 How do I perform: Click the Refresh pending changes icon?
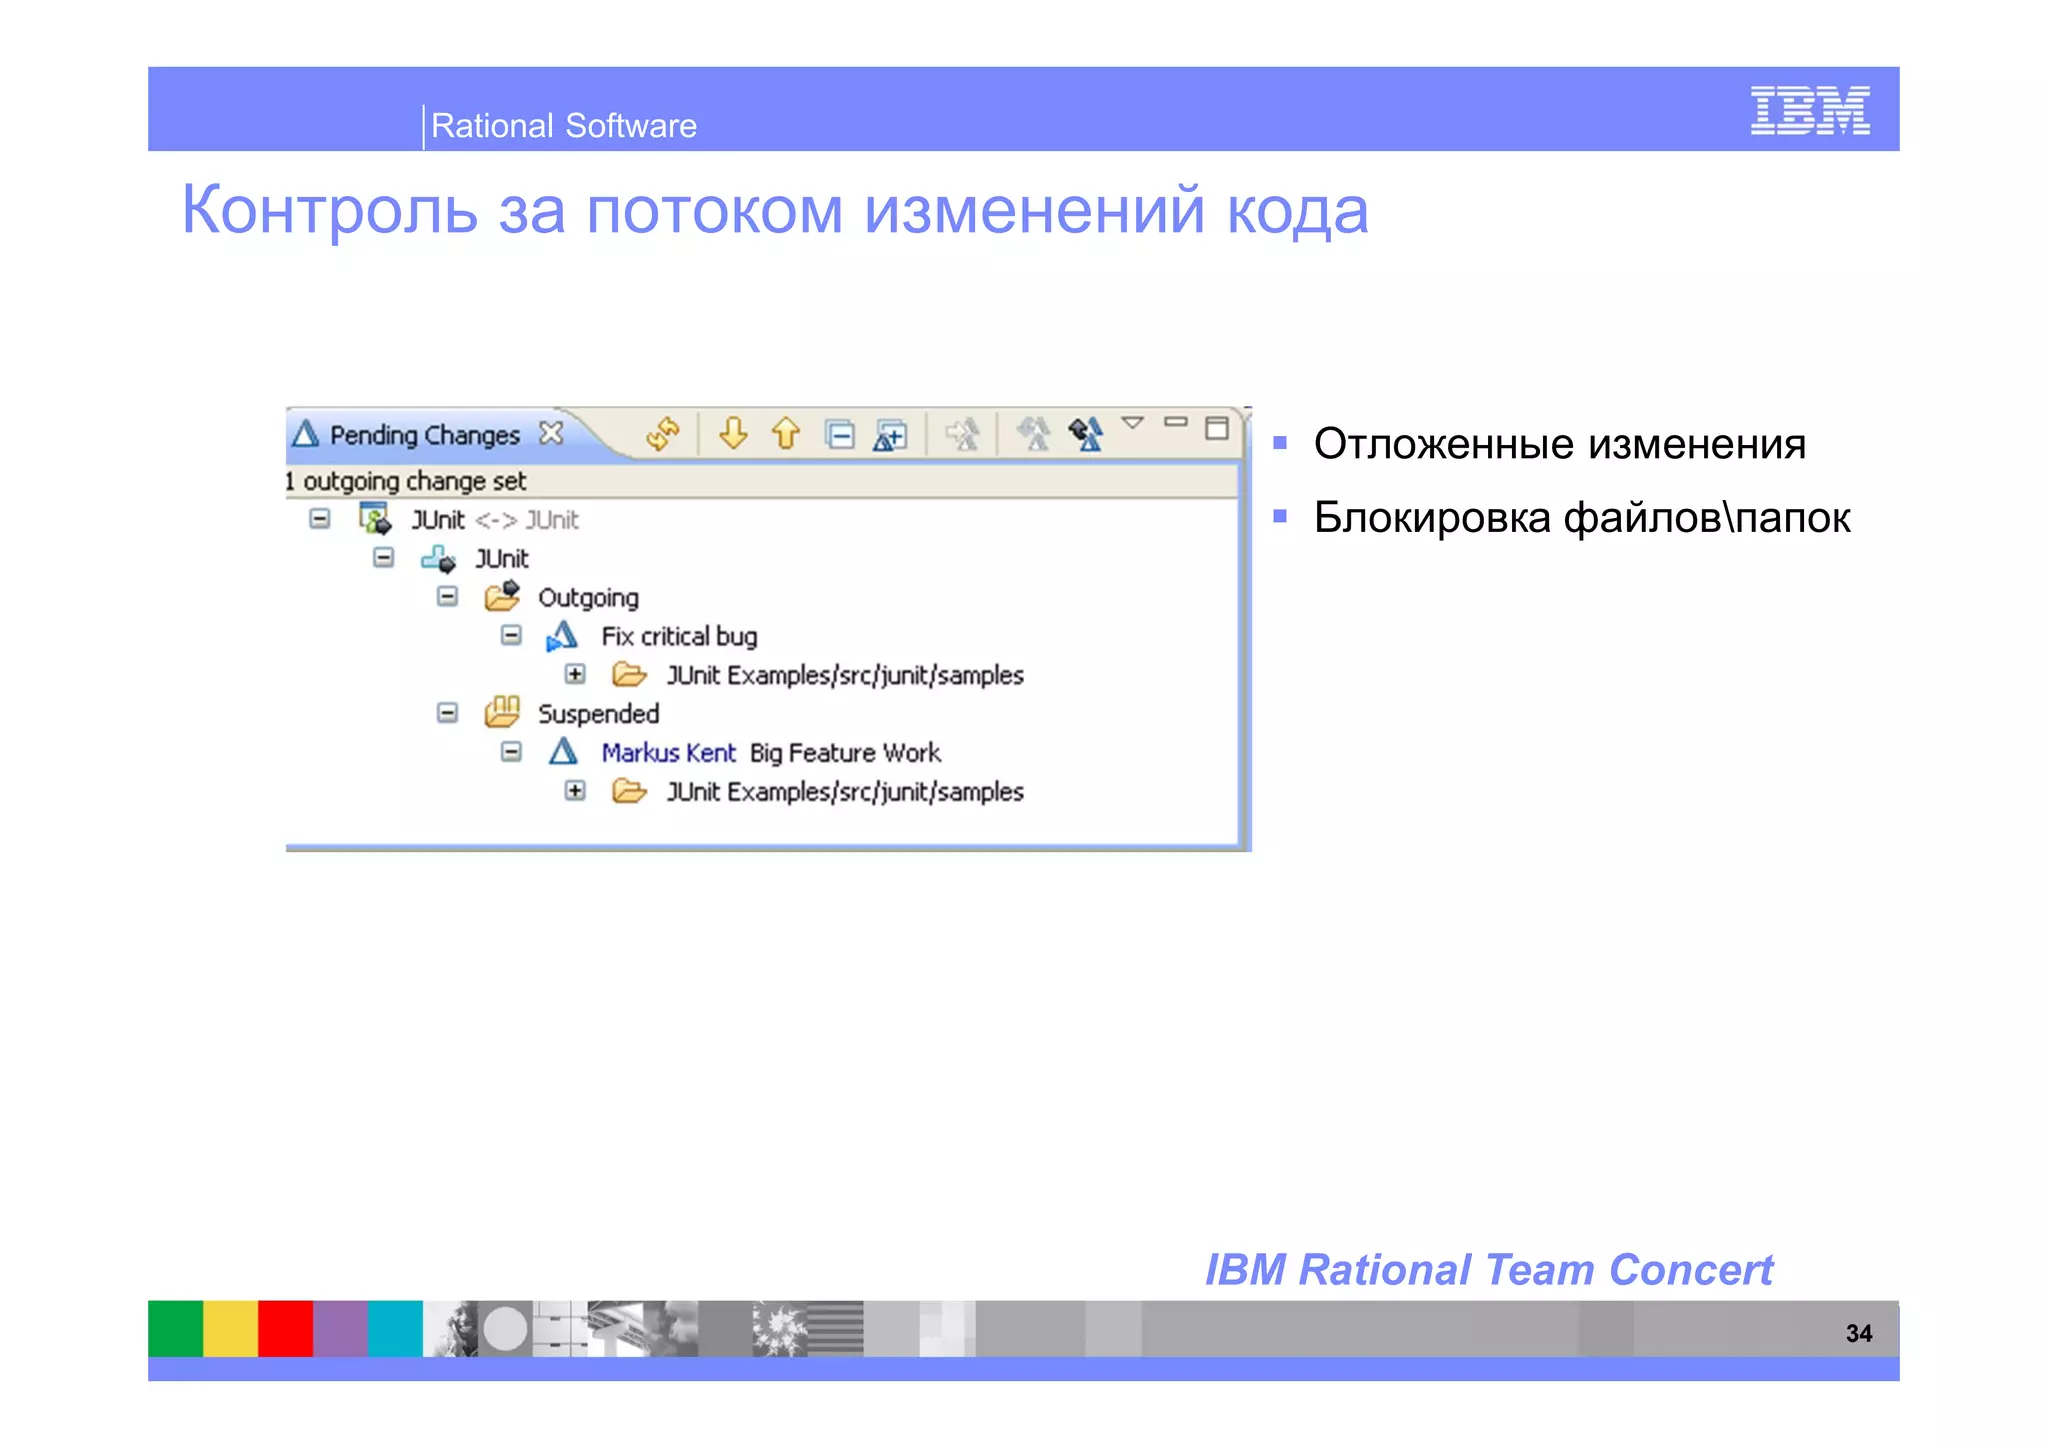tap(662, 434)
